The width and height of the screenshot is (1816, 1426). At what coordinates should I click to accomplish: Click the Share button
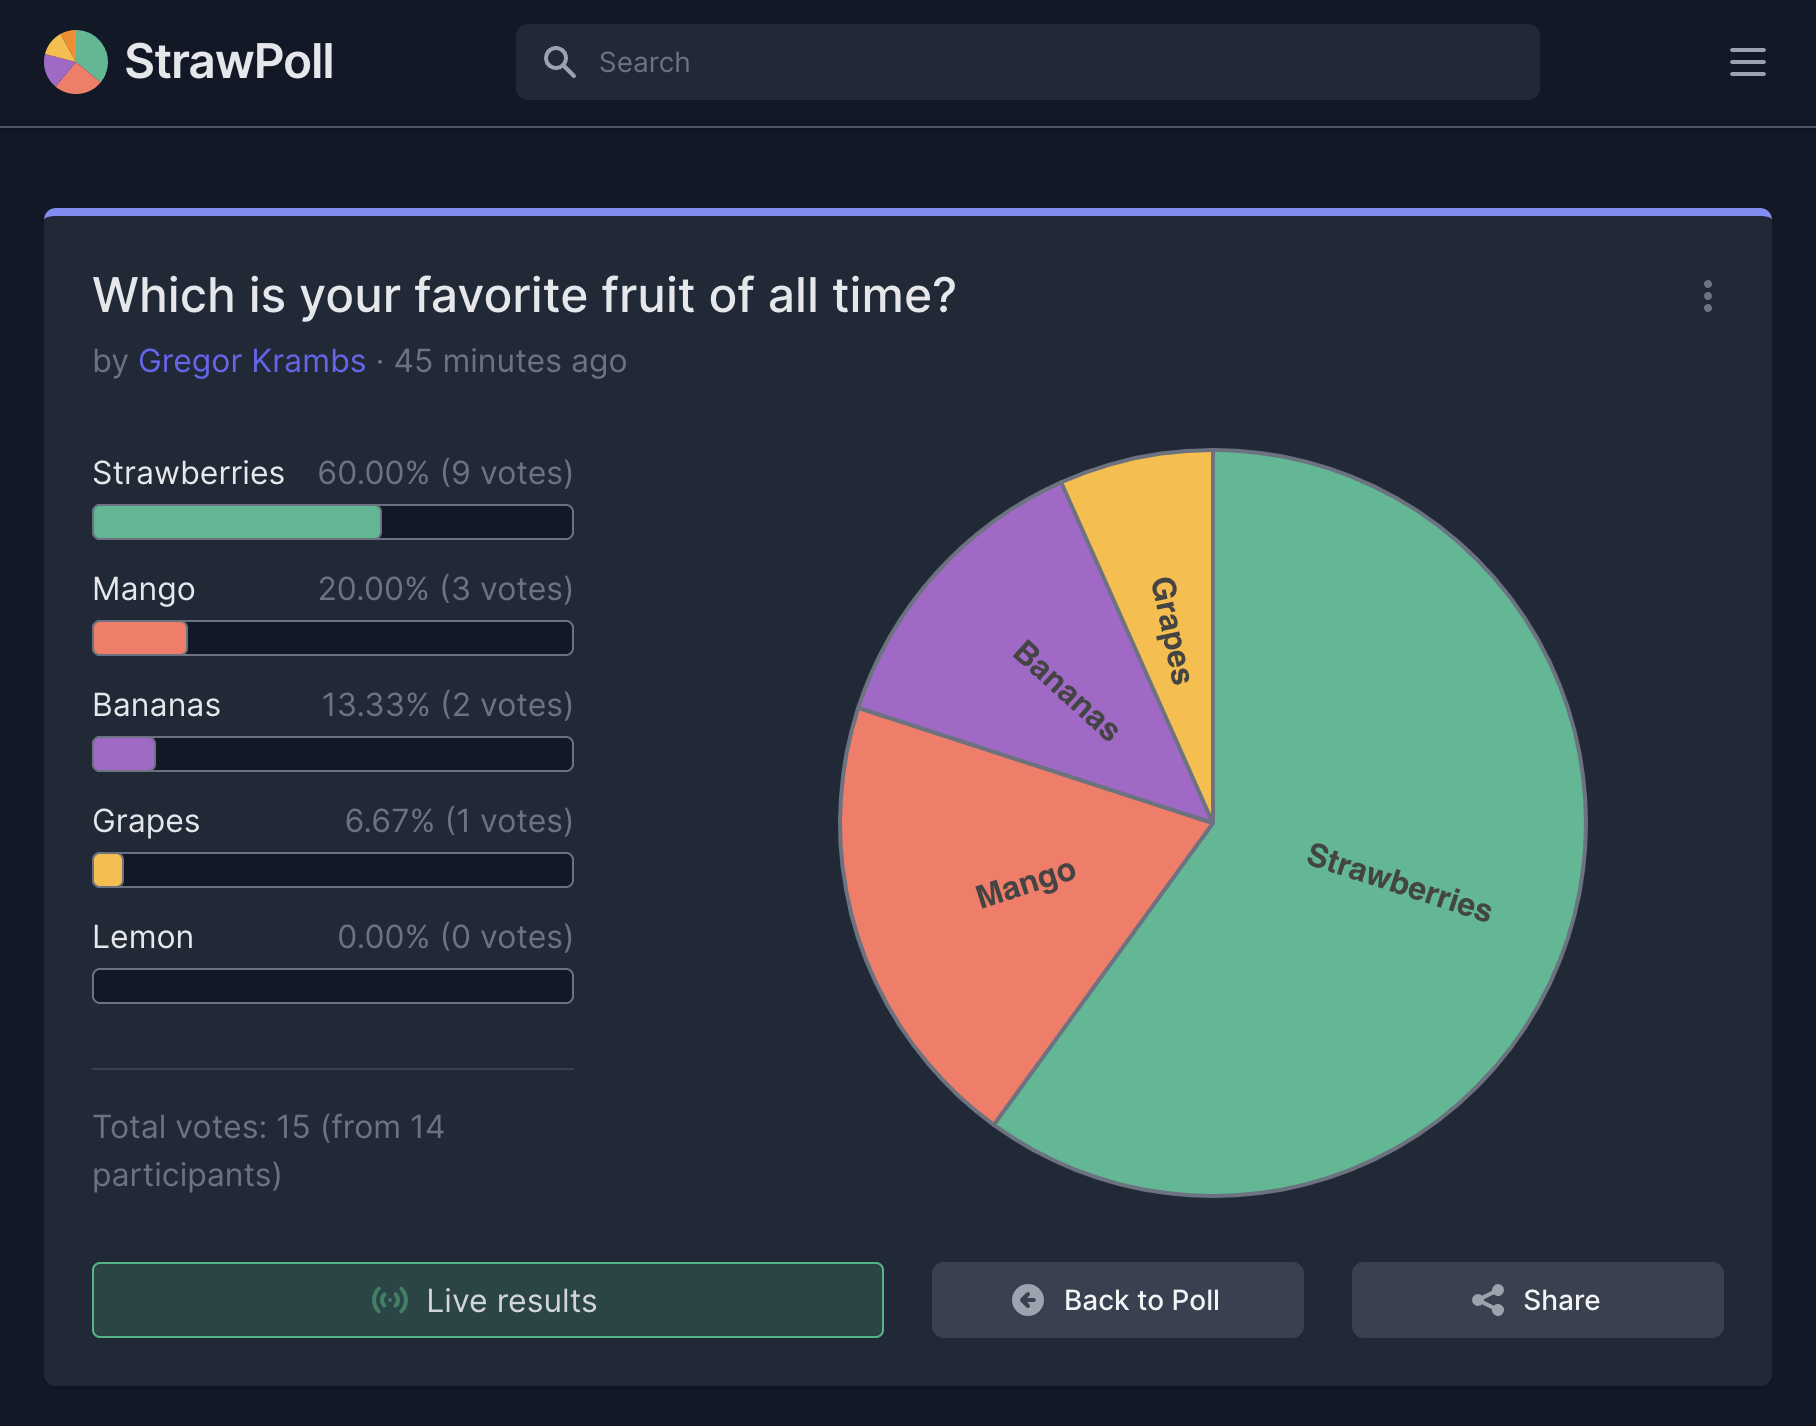(1537, 1300)
